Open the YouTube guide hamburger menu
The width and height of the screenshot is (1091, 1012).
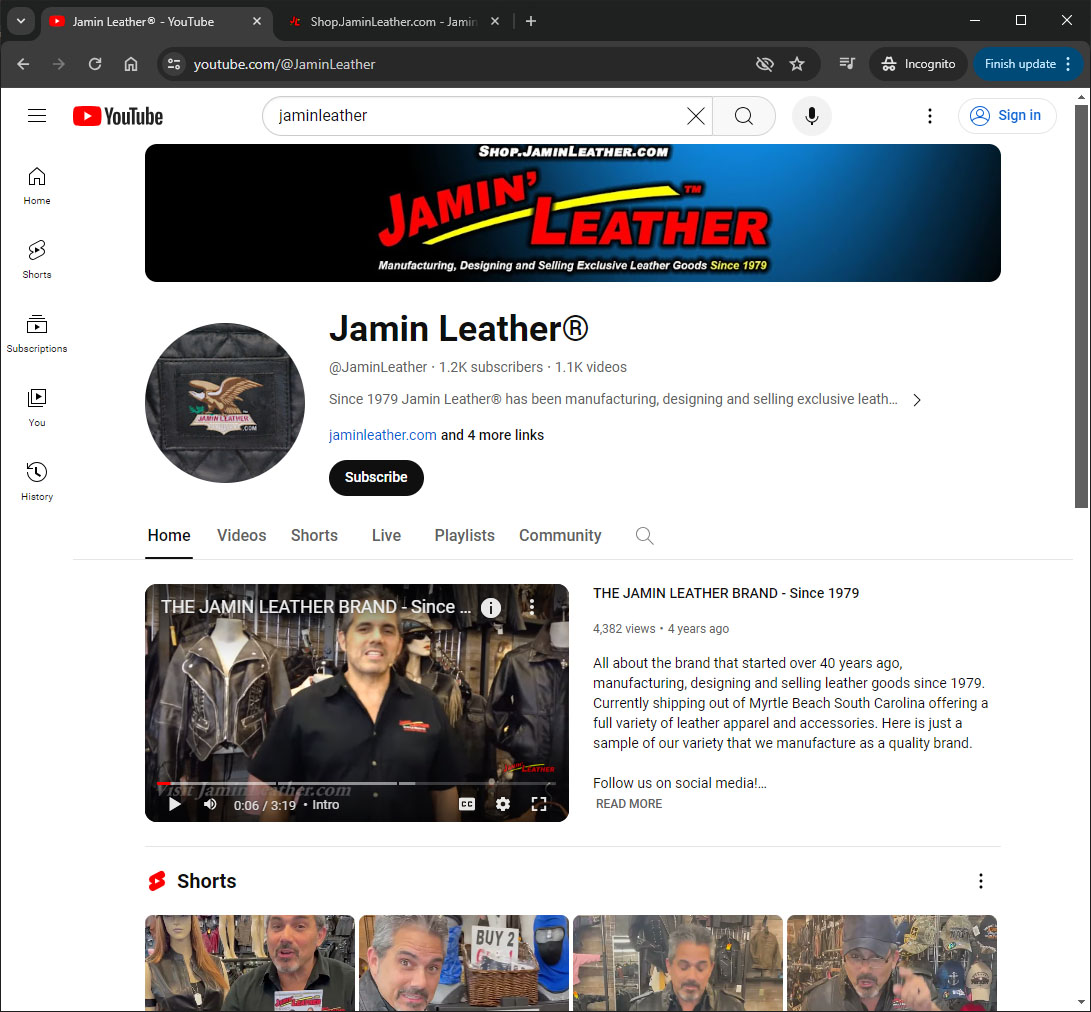click(37, 116)
